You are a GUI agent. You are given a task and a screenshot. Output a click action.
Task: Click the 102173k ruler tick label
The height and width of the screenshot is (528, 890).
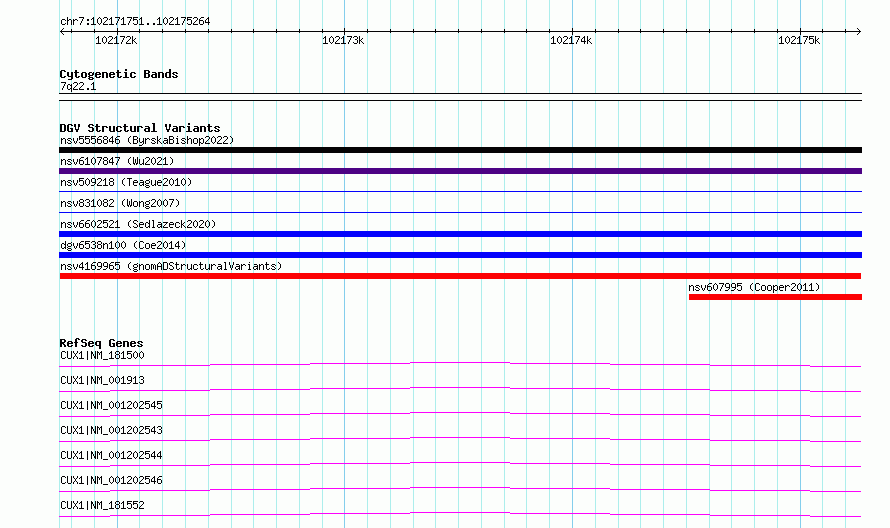[x=343, y=40]
